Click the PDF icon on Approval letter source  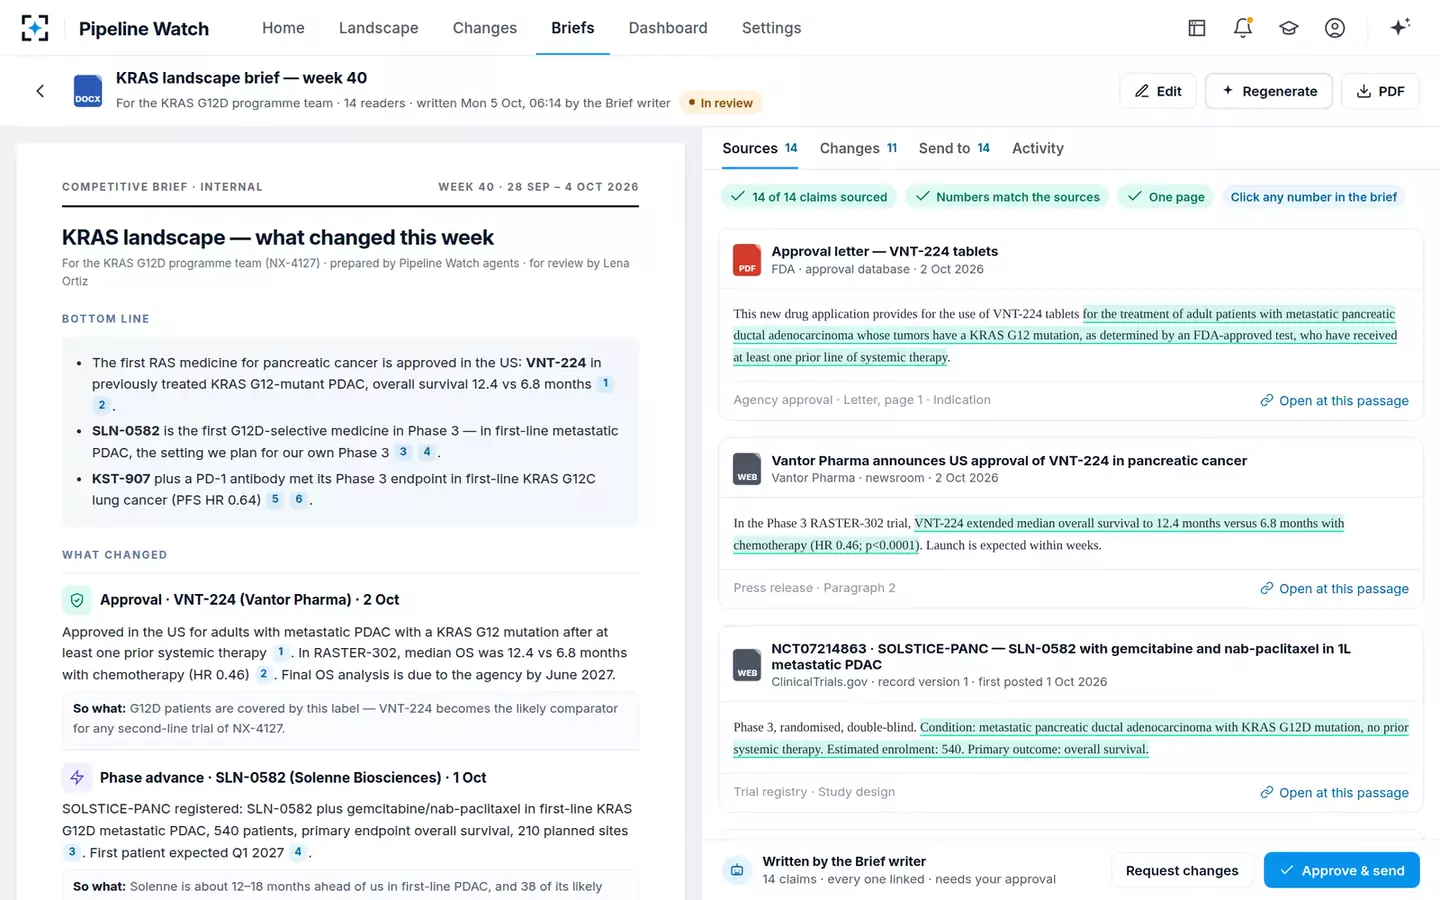(x=747, y=260)
